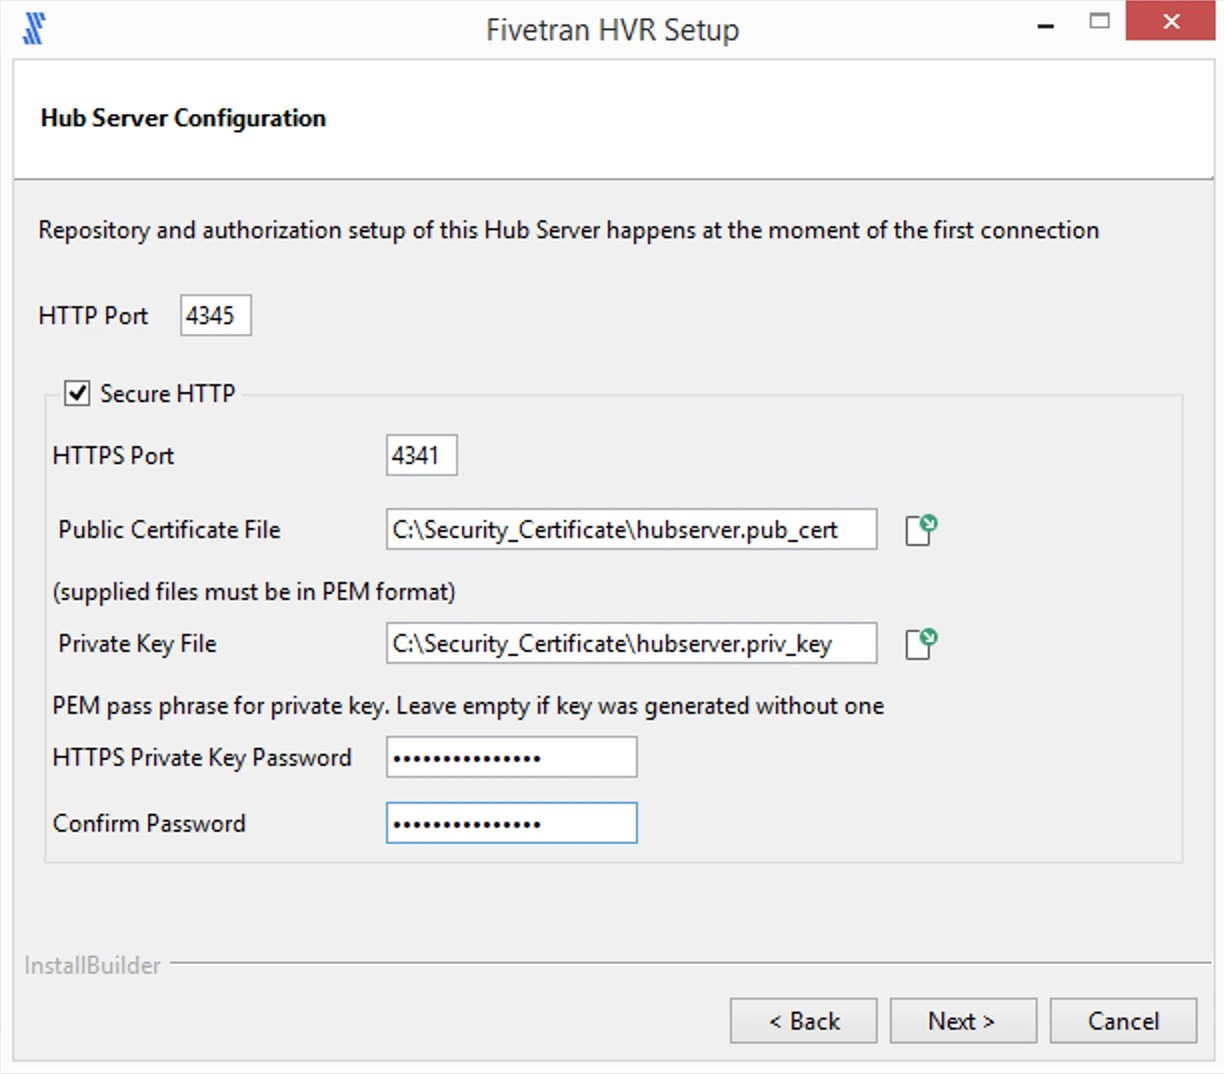Uncheck the Secure HTTP checkbox
The width and height of the screenshot is (1224, 1074).
[x=77, y=393]
